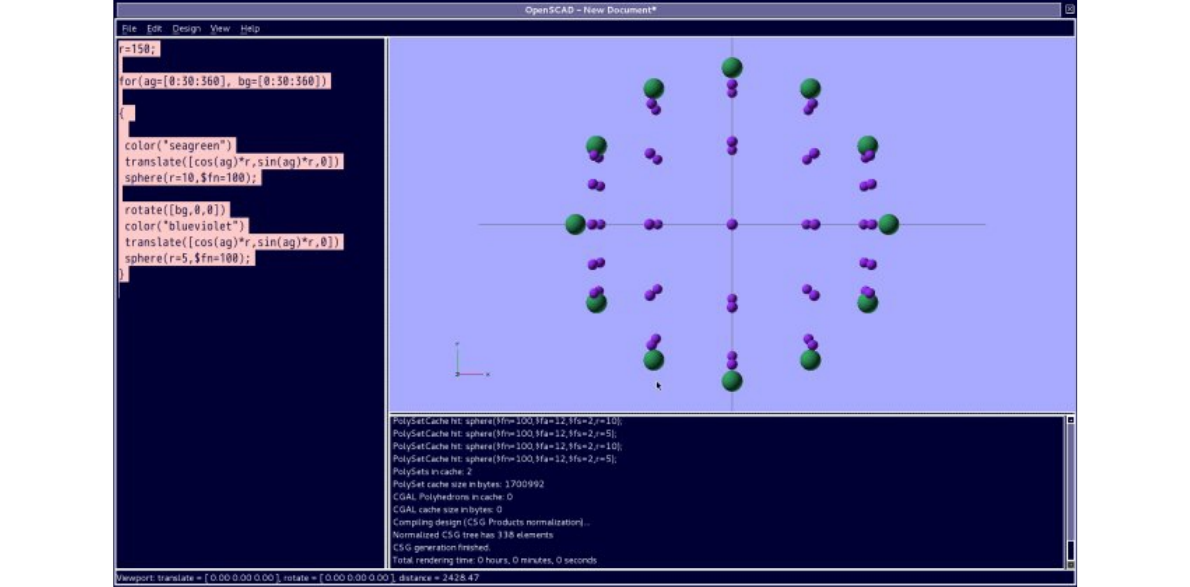Click the "CSG generation finished." console line
1190x587 pixels.
[442, 548]
